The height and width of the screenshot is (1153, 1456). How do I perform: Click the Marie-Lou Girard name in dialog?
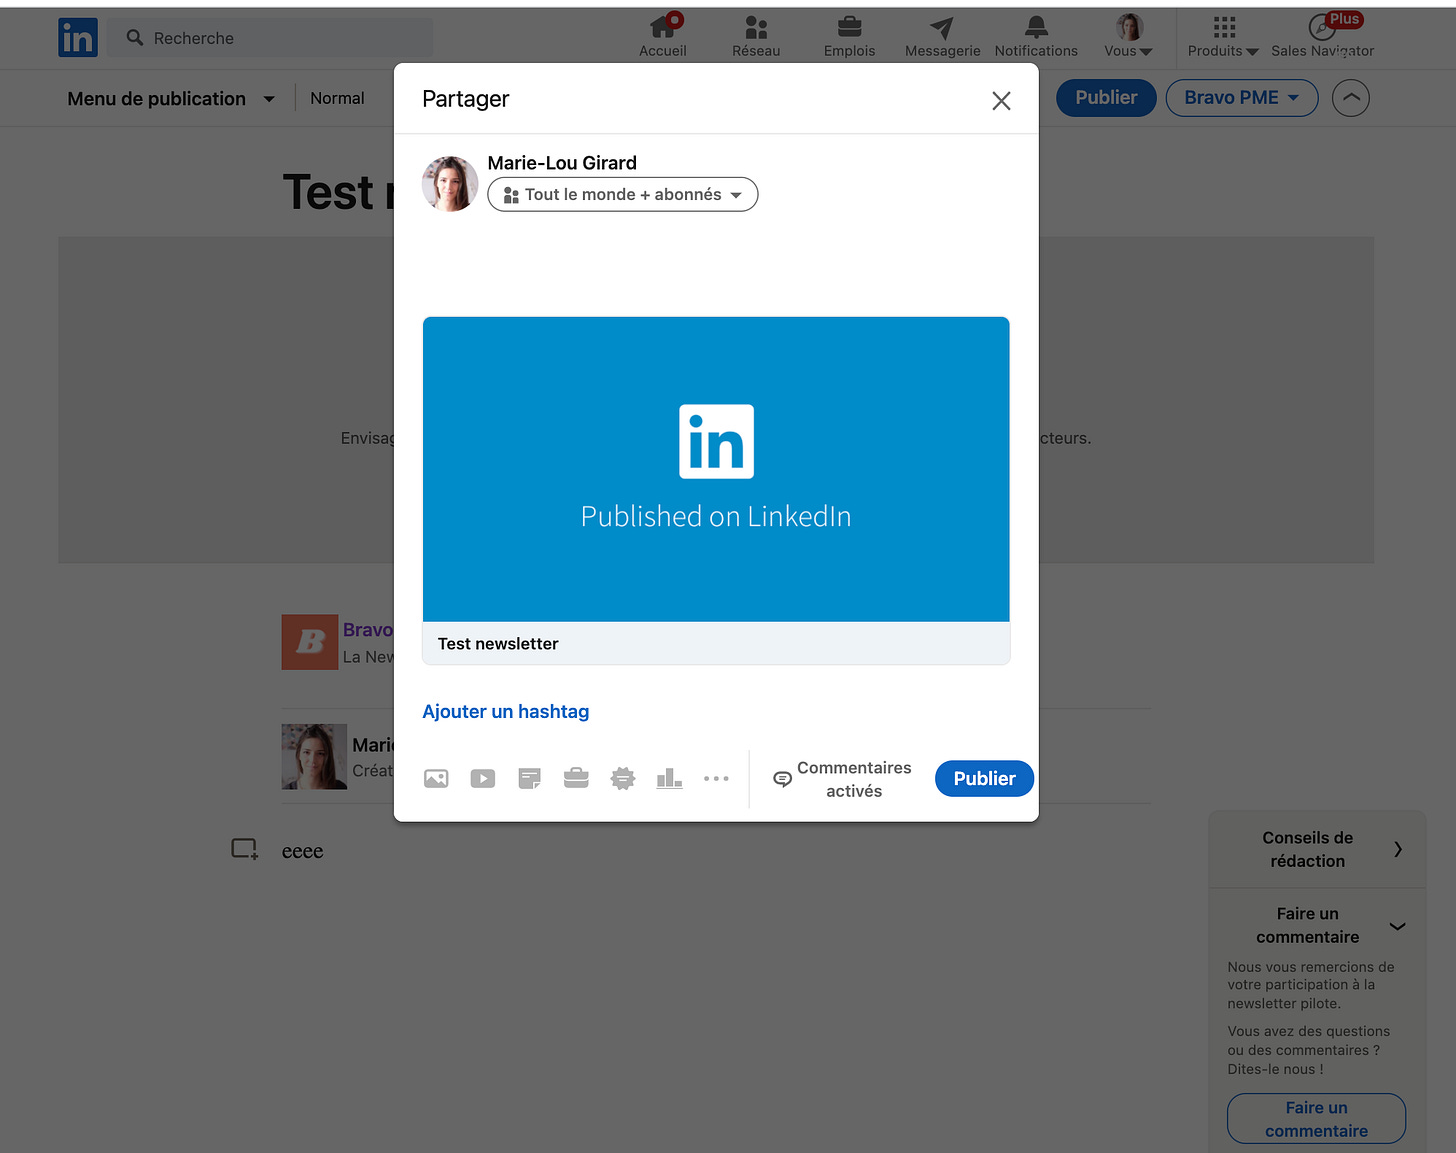pos(562,163)
